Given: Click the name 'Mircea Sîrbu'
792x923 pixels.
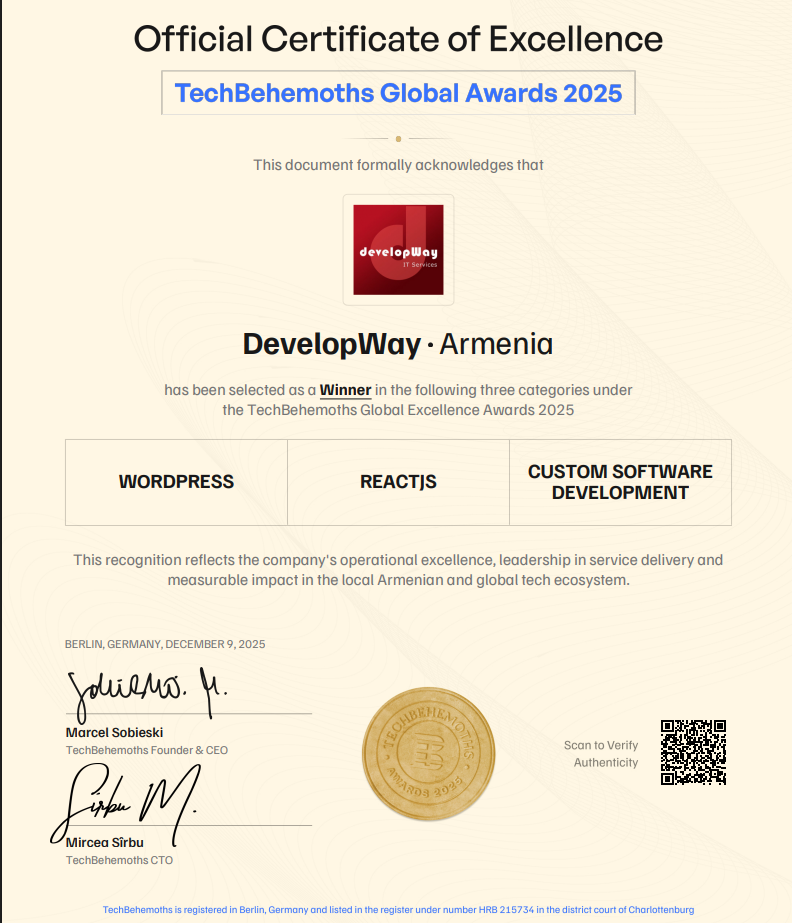Looking at the screenshot, I should (104, 843).
